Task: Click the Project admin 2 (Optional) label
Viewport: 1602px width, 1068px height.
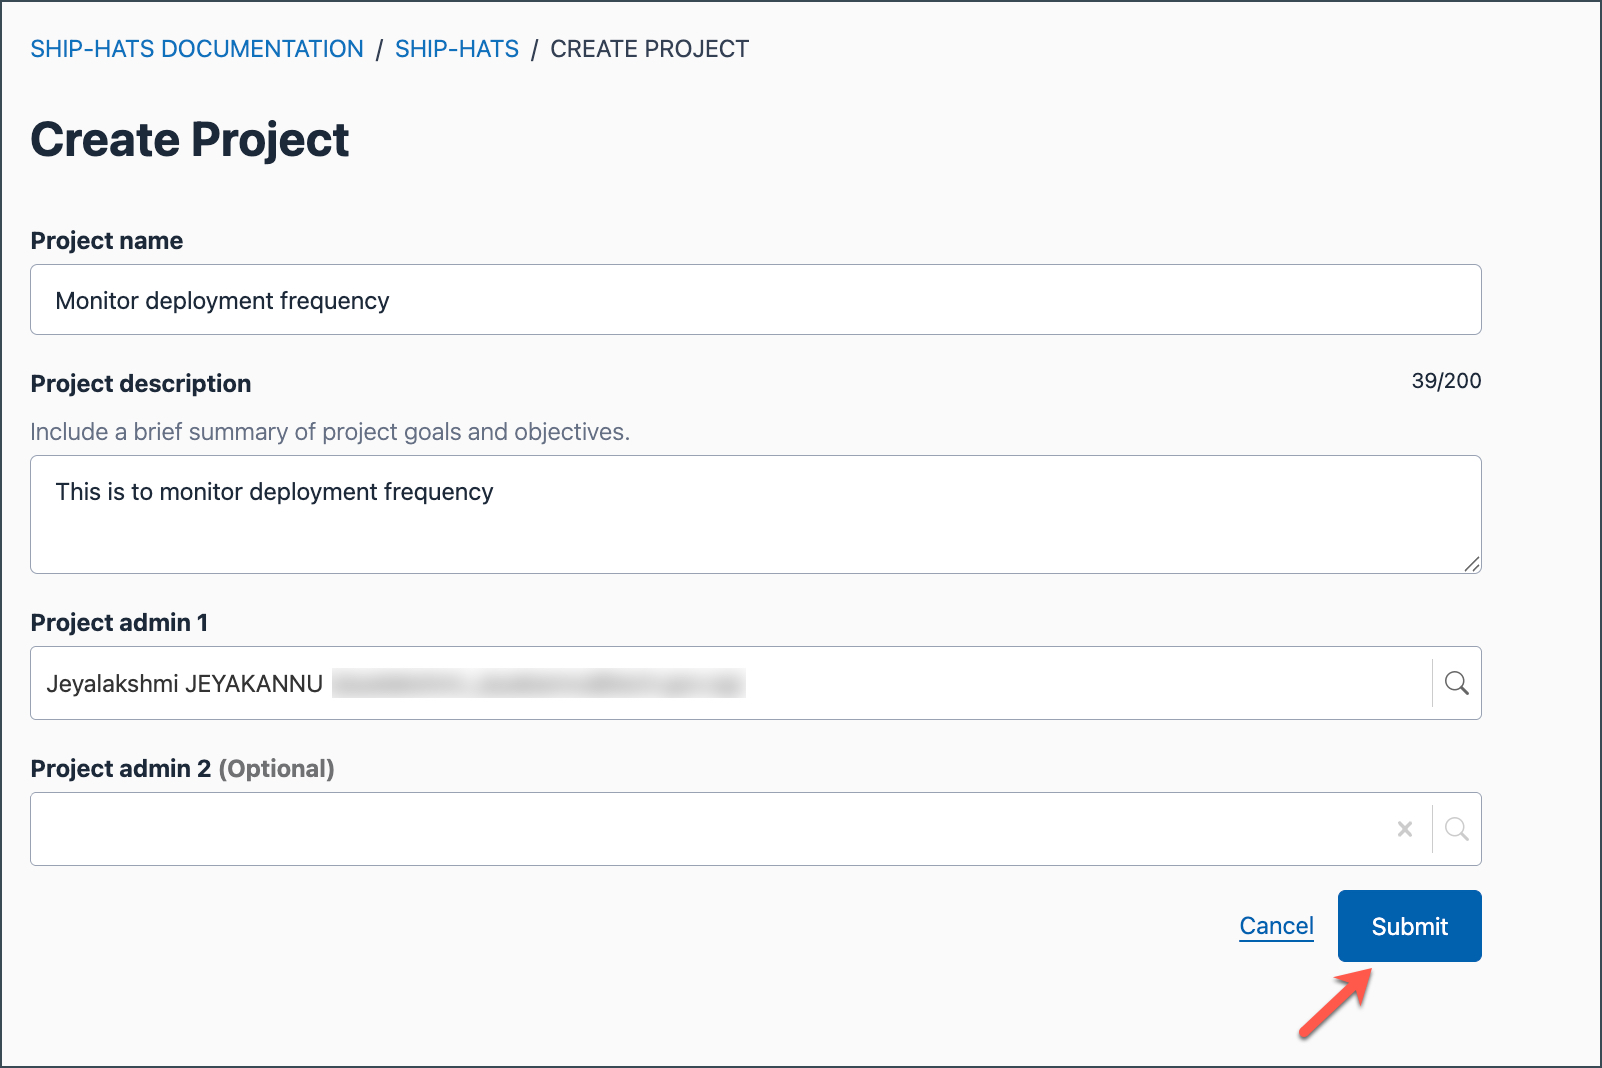Action: coord(183,769)
